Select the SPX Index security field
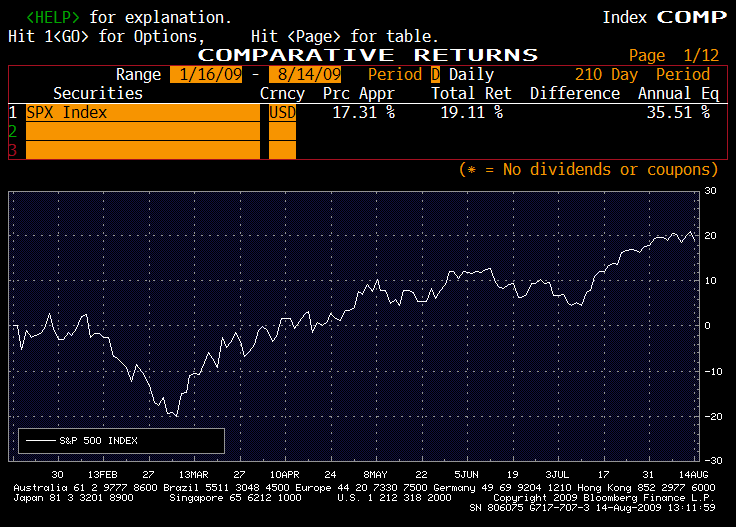The width and height of the screenshot is (736, 527). pyautogui.click(x=143, y=113)
